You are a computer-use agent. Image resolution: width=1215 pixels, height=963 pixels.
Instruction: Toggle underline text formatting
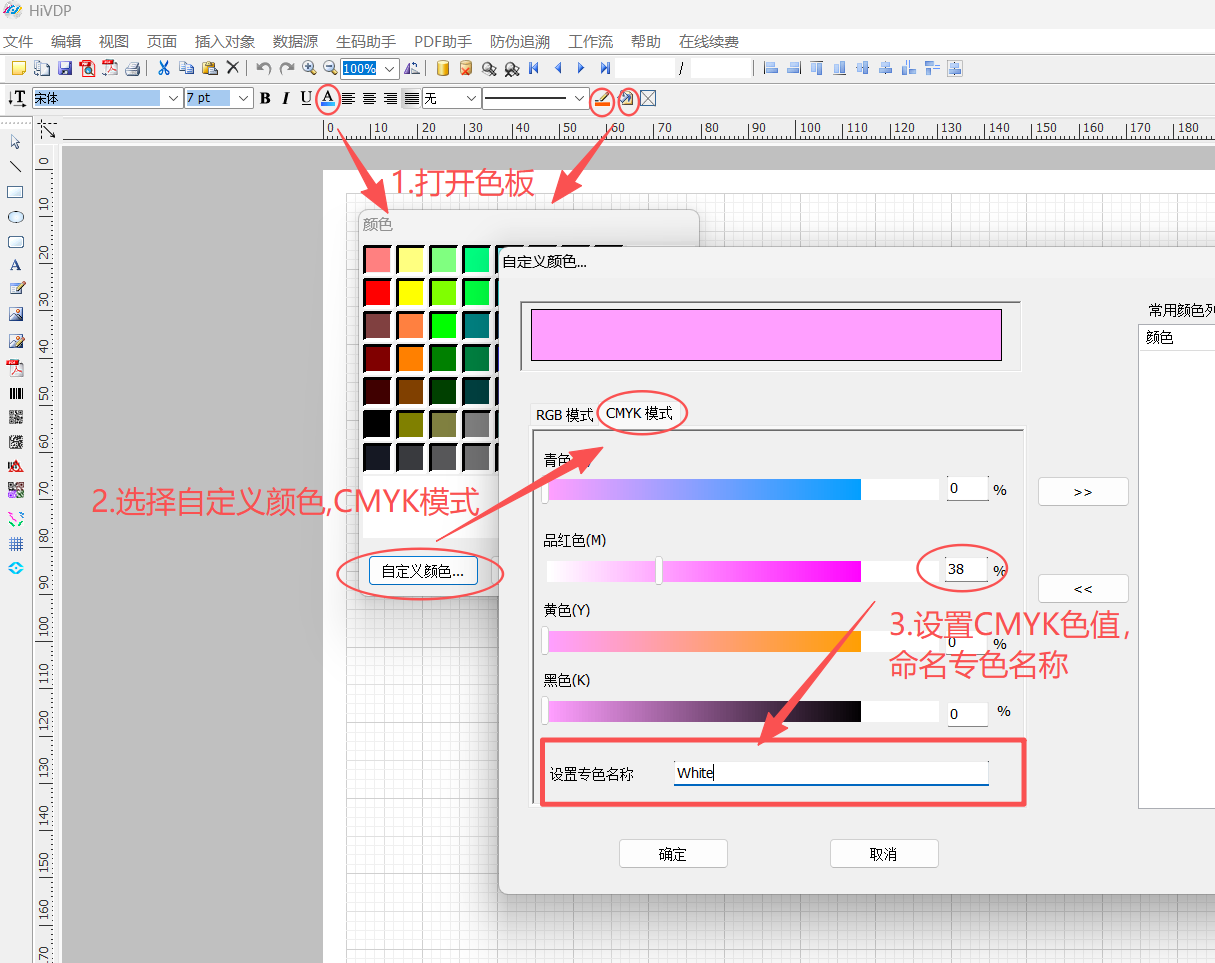306,98
